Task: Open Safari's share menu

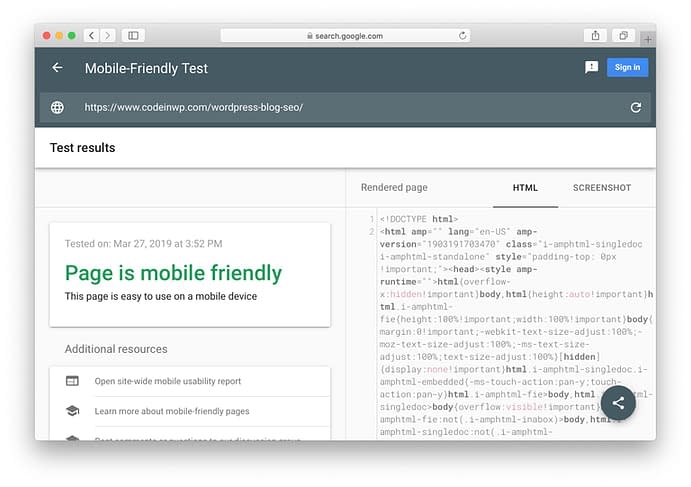Action: click(x=595, y=35)
